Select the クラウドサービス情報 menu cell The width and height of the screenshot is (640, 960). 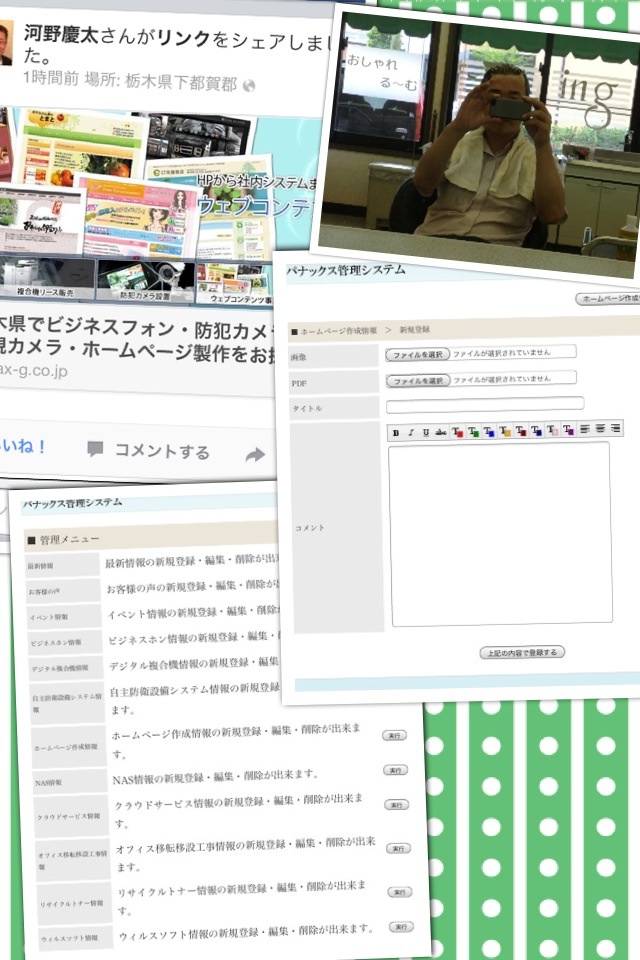[72, 817]
